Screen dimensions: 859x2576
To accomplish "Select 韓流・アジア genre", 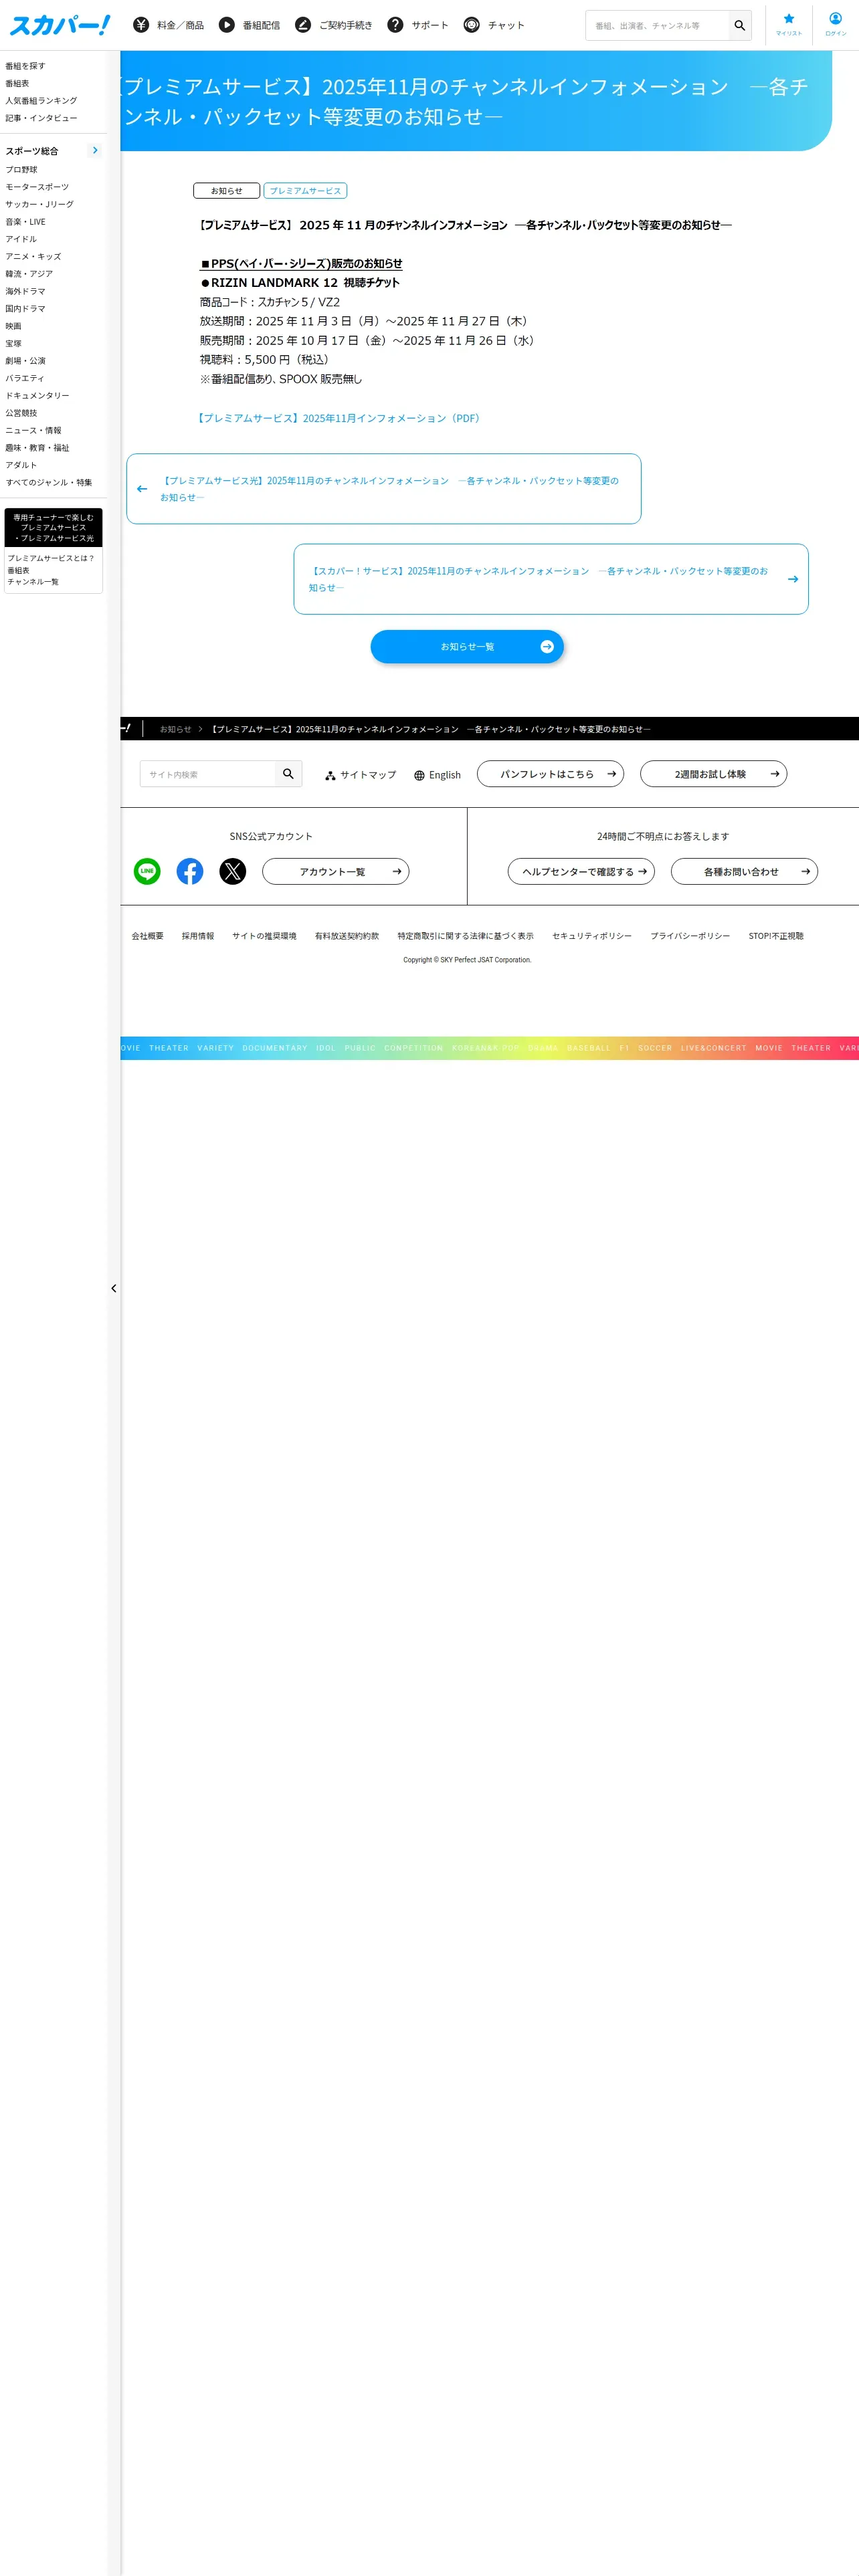I will point(29,274).
